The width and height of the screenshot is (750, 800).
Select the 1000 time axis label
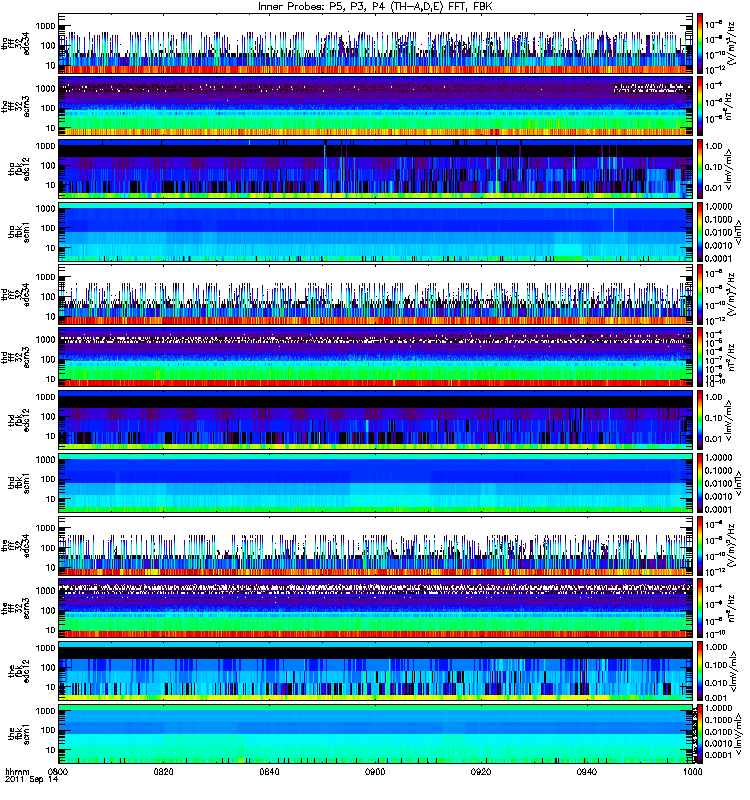click(692, 771)
